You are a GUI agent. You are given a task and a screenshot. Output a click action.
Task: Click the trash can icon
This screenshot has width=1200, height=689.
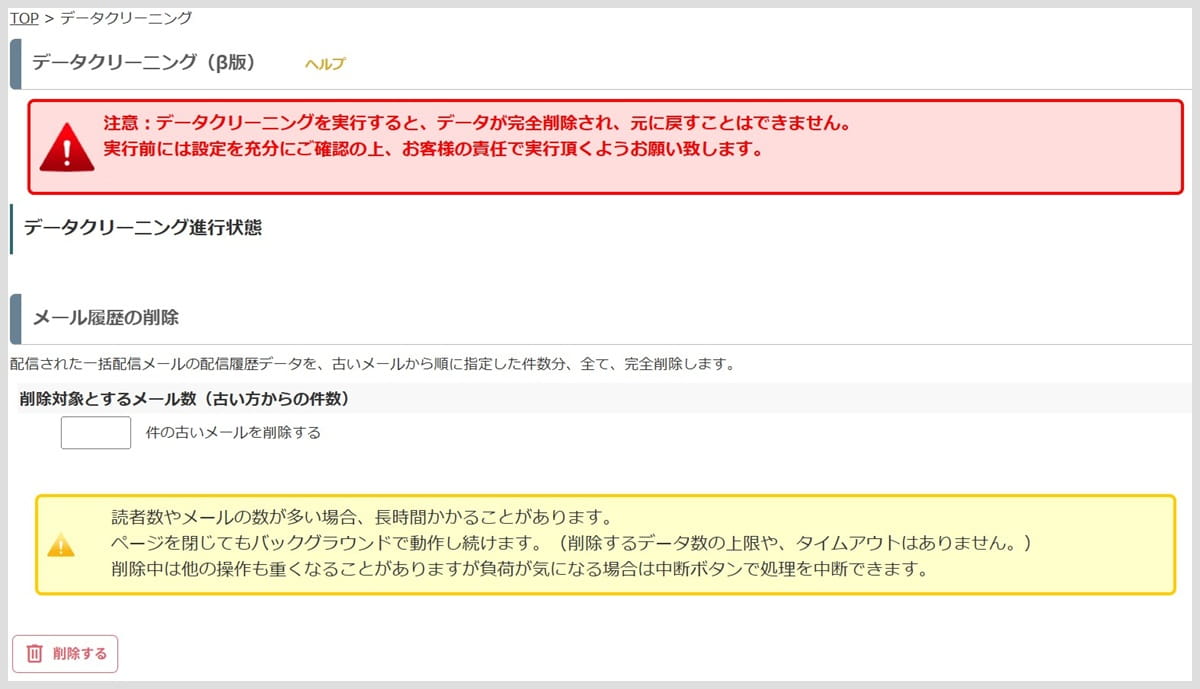(x=34, y=654)
